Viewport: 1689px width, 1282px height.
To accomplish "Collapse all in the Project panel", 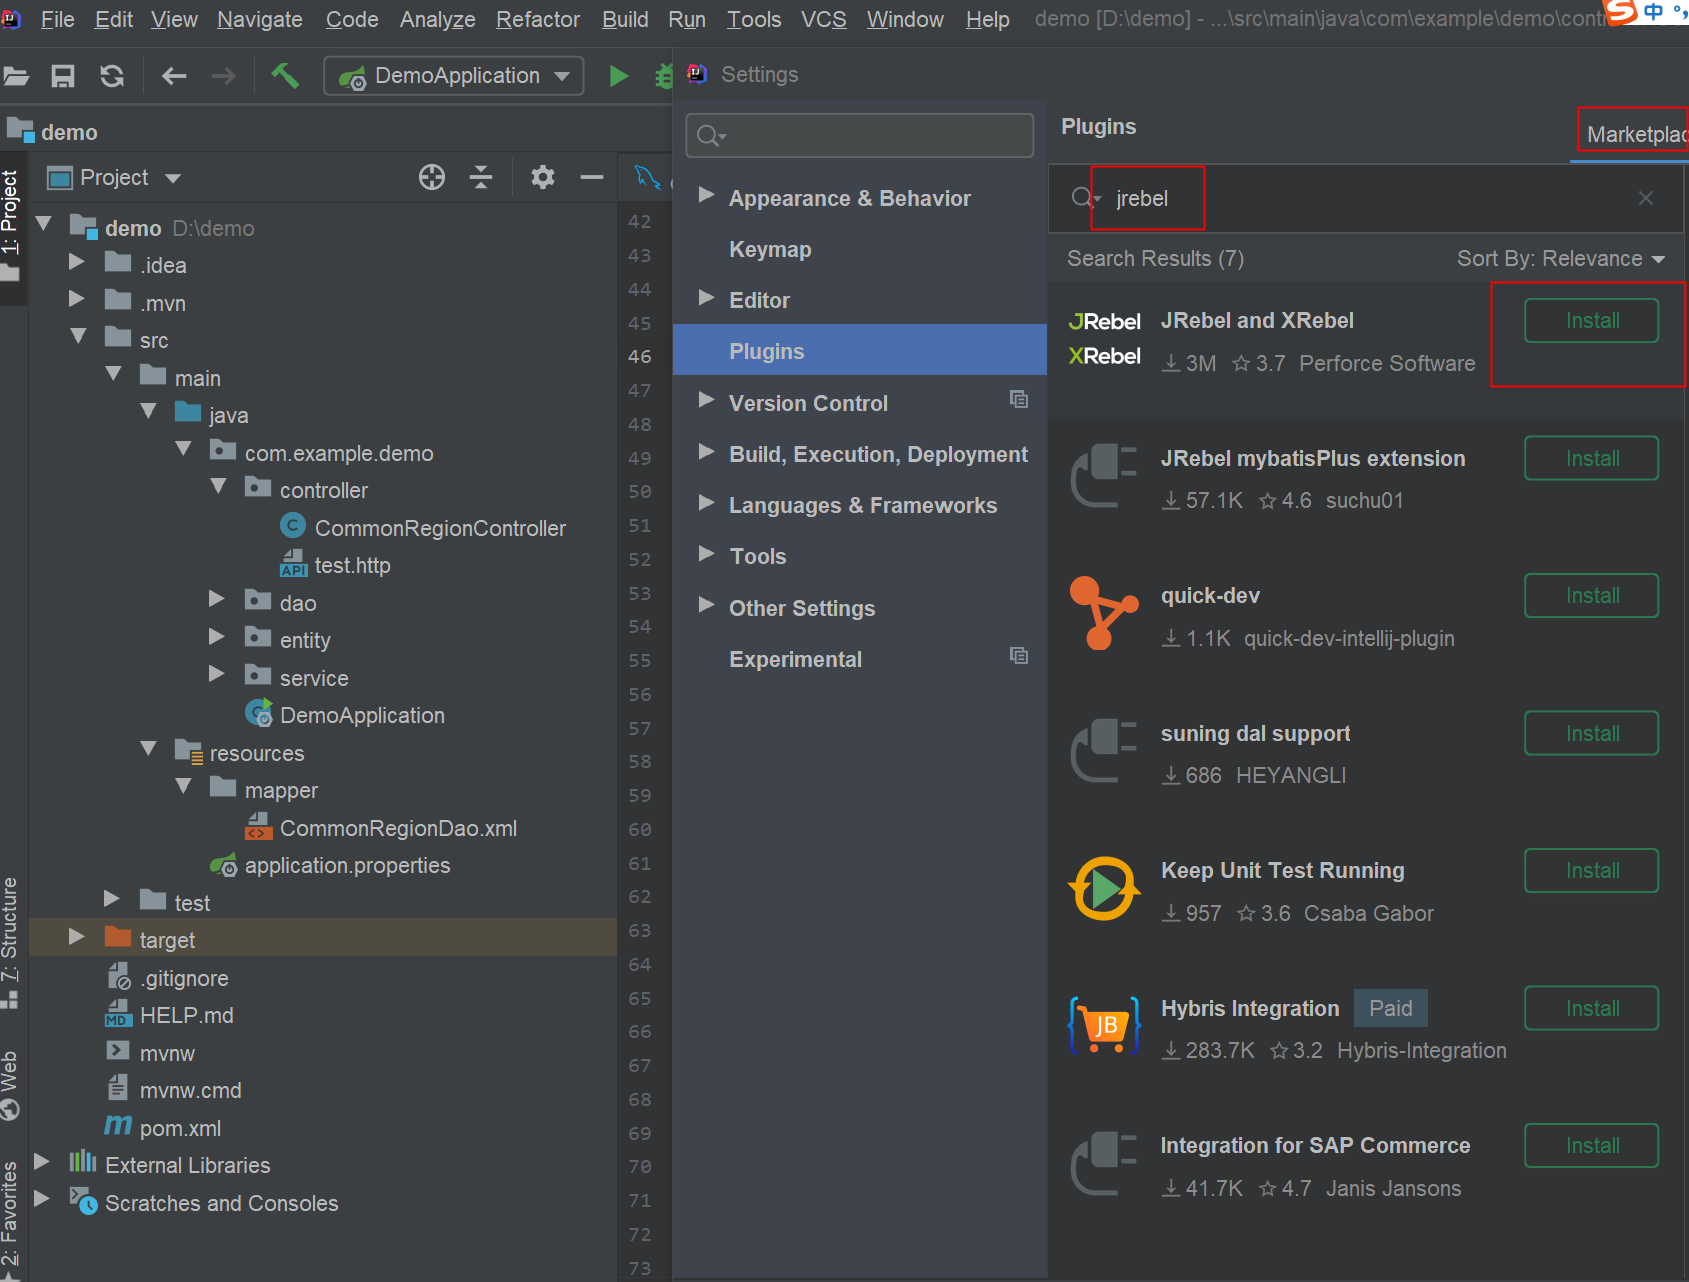I will click(x=481, y=178).
